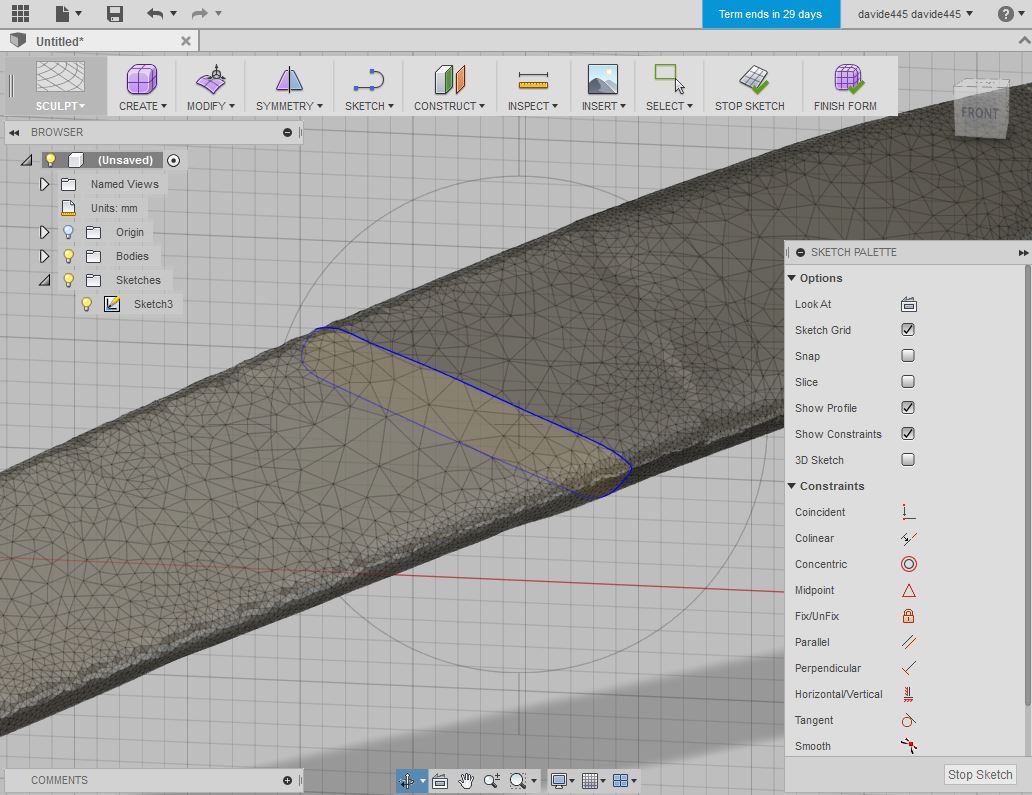Toggle the Sketch Grid checkbox
This screenshot has height=795, width=1032.
coord(907,330)
